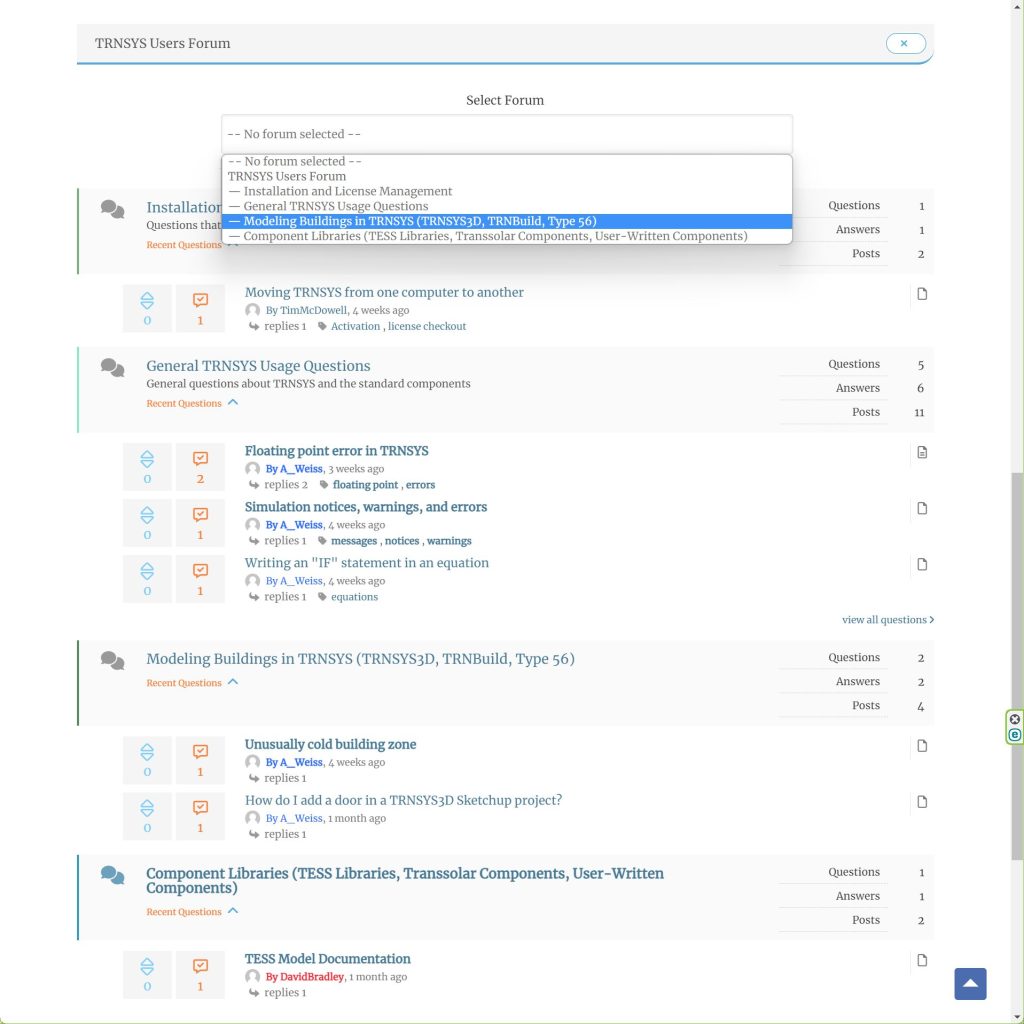Click answers icon beside add a door question
Viewport: 1024px width, 1024px height.
coord(200,808)
